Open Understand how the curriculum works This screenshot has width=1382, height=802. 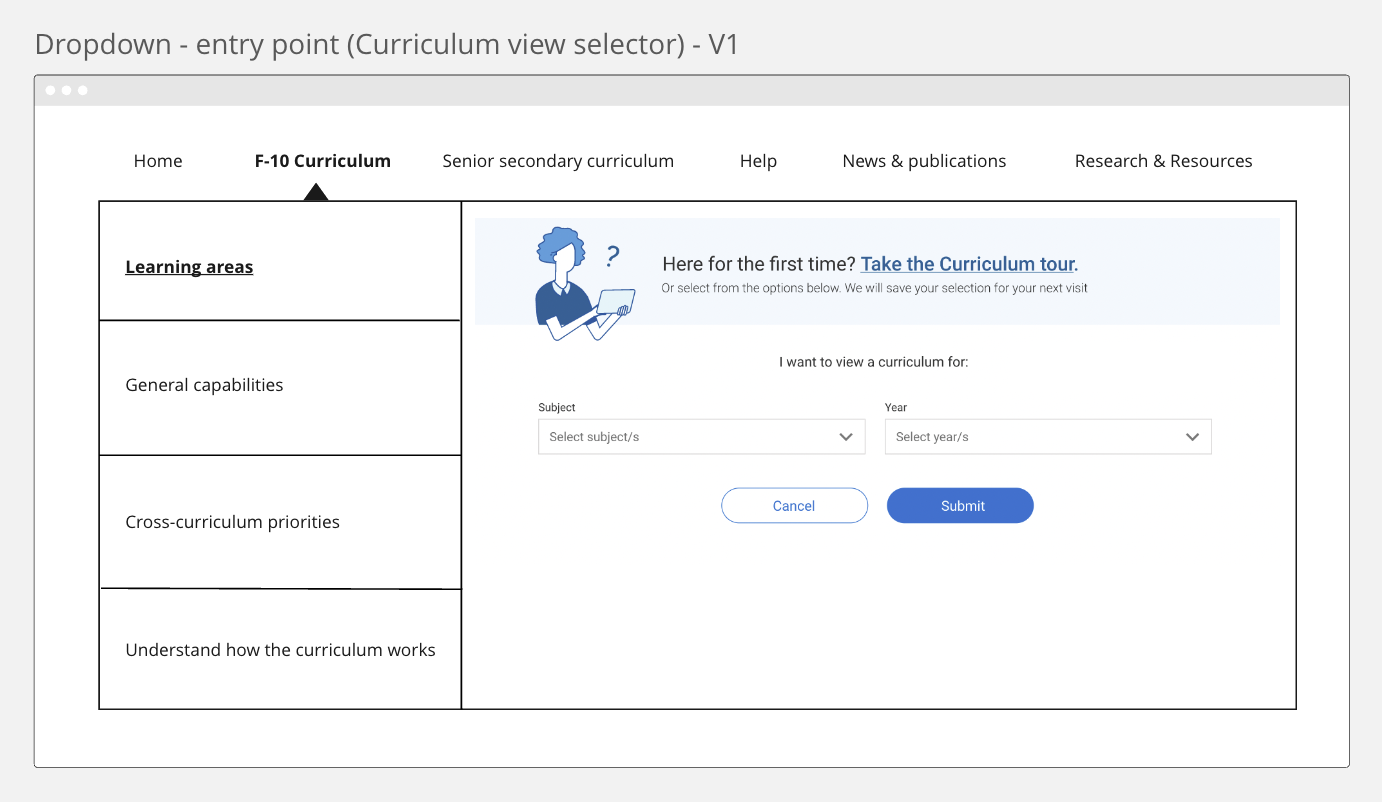[280, 650]
